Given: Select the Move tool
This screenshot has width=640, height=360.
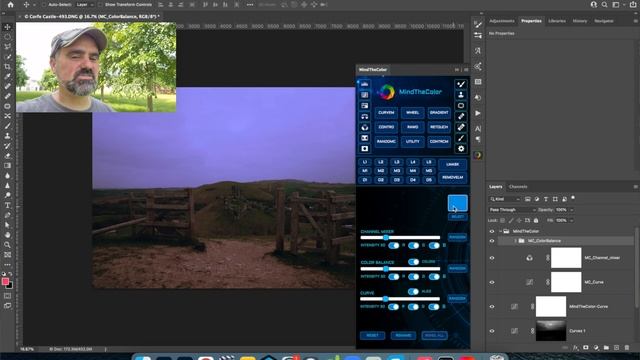Looking at the screenshot, I should click(x=7, y=27).
